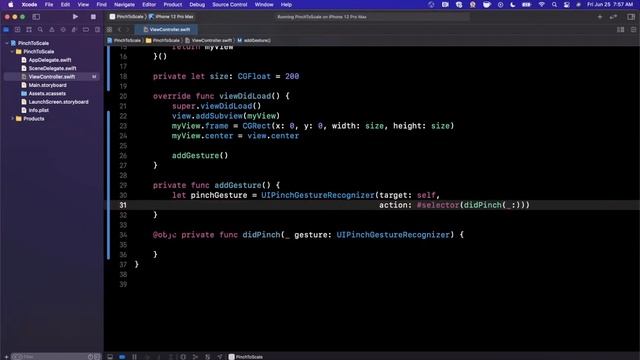Viewport: 640px width, 360px height.
Task: Open addGesture() method jump bar item
Action: pos(254,40)
